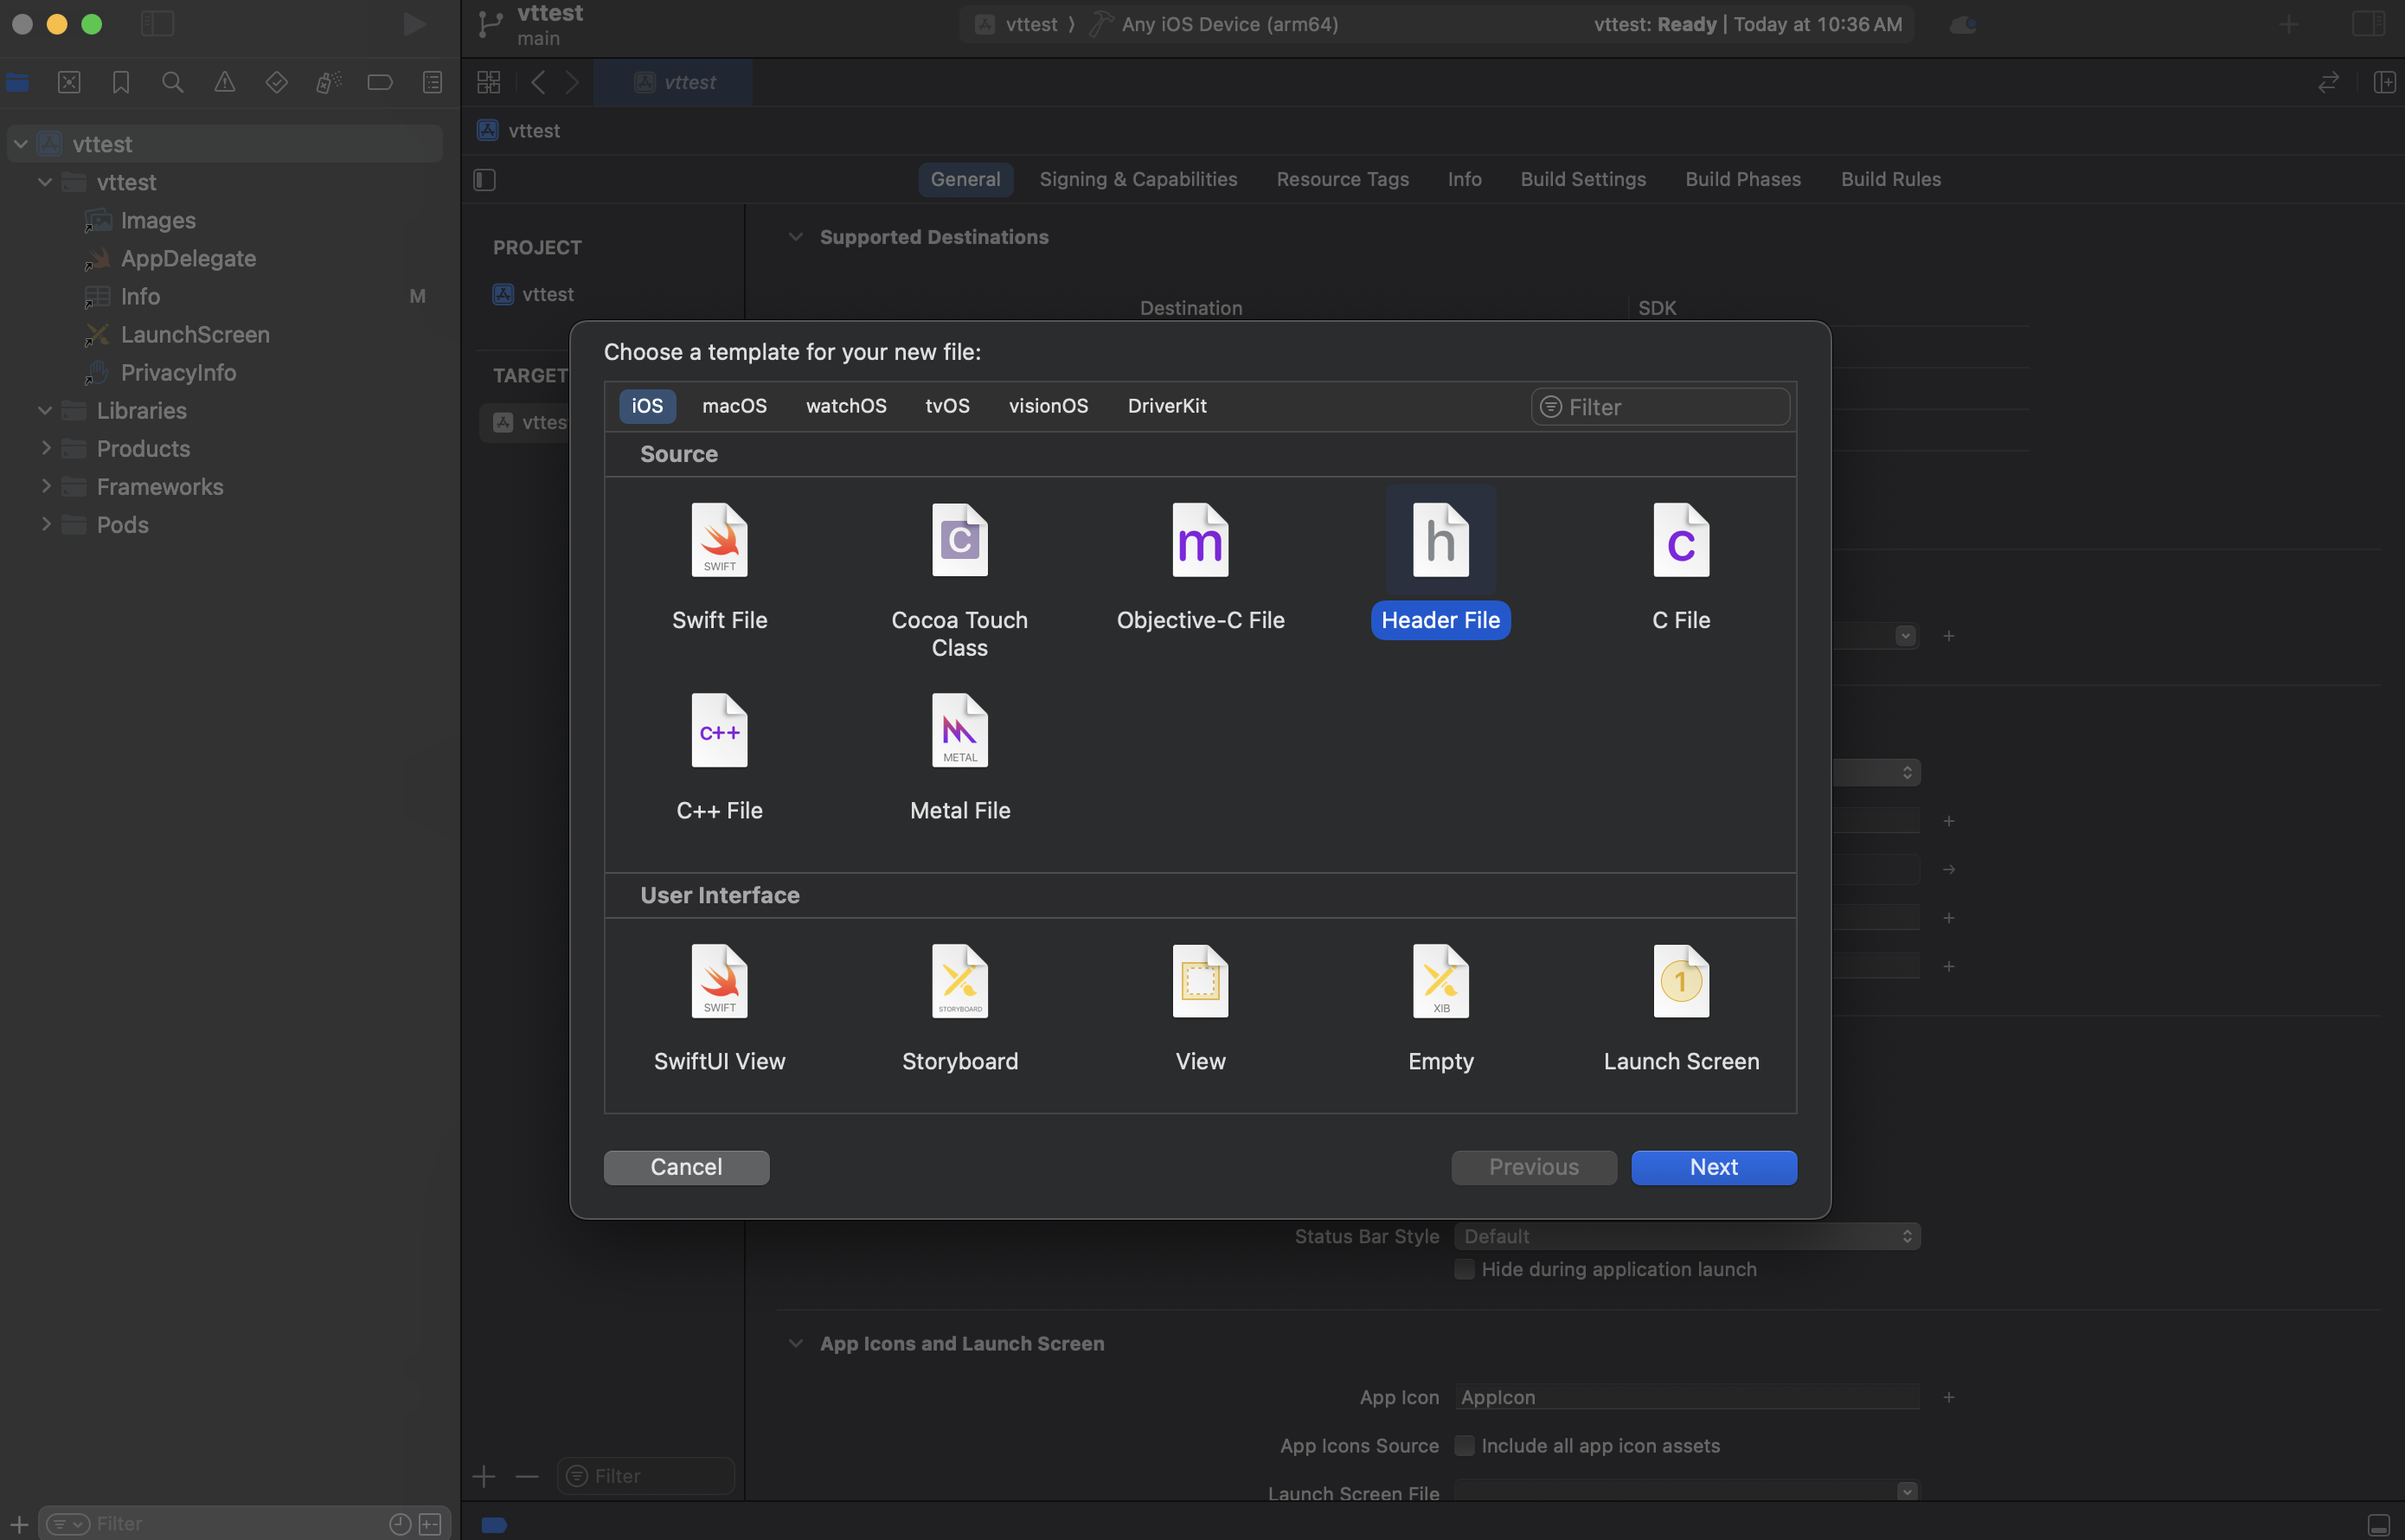This screenshot has width=2405, height=1540.
Task: Select LaunchScreen in the navigator
Action: [x=195, y=334]
